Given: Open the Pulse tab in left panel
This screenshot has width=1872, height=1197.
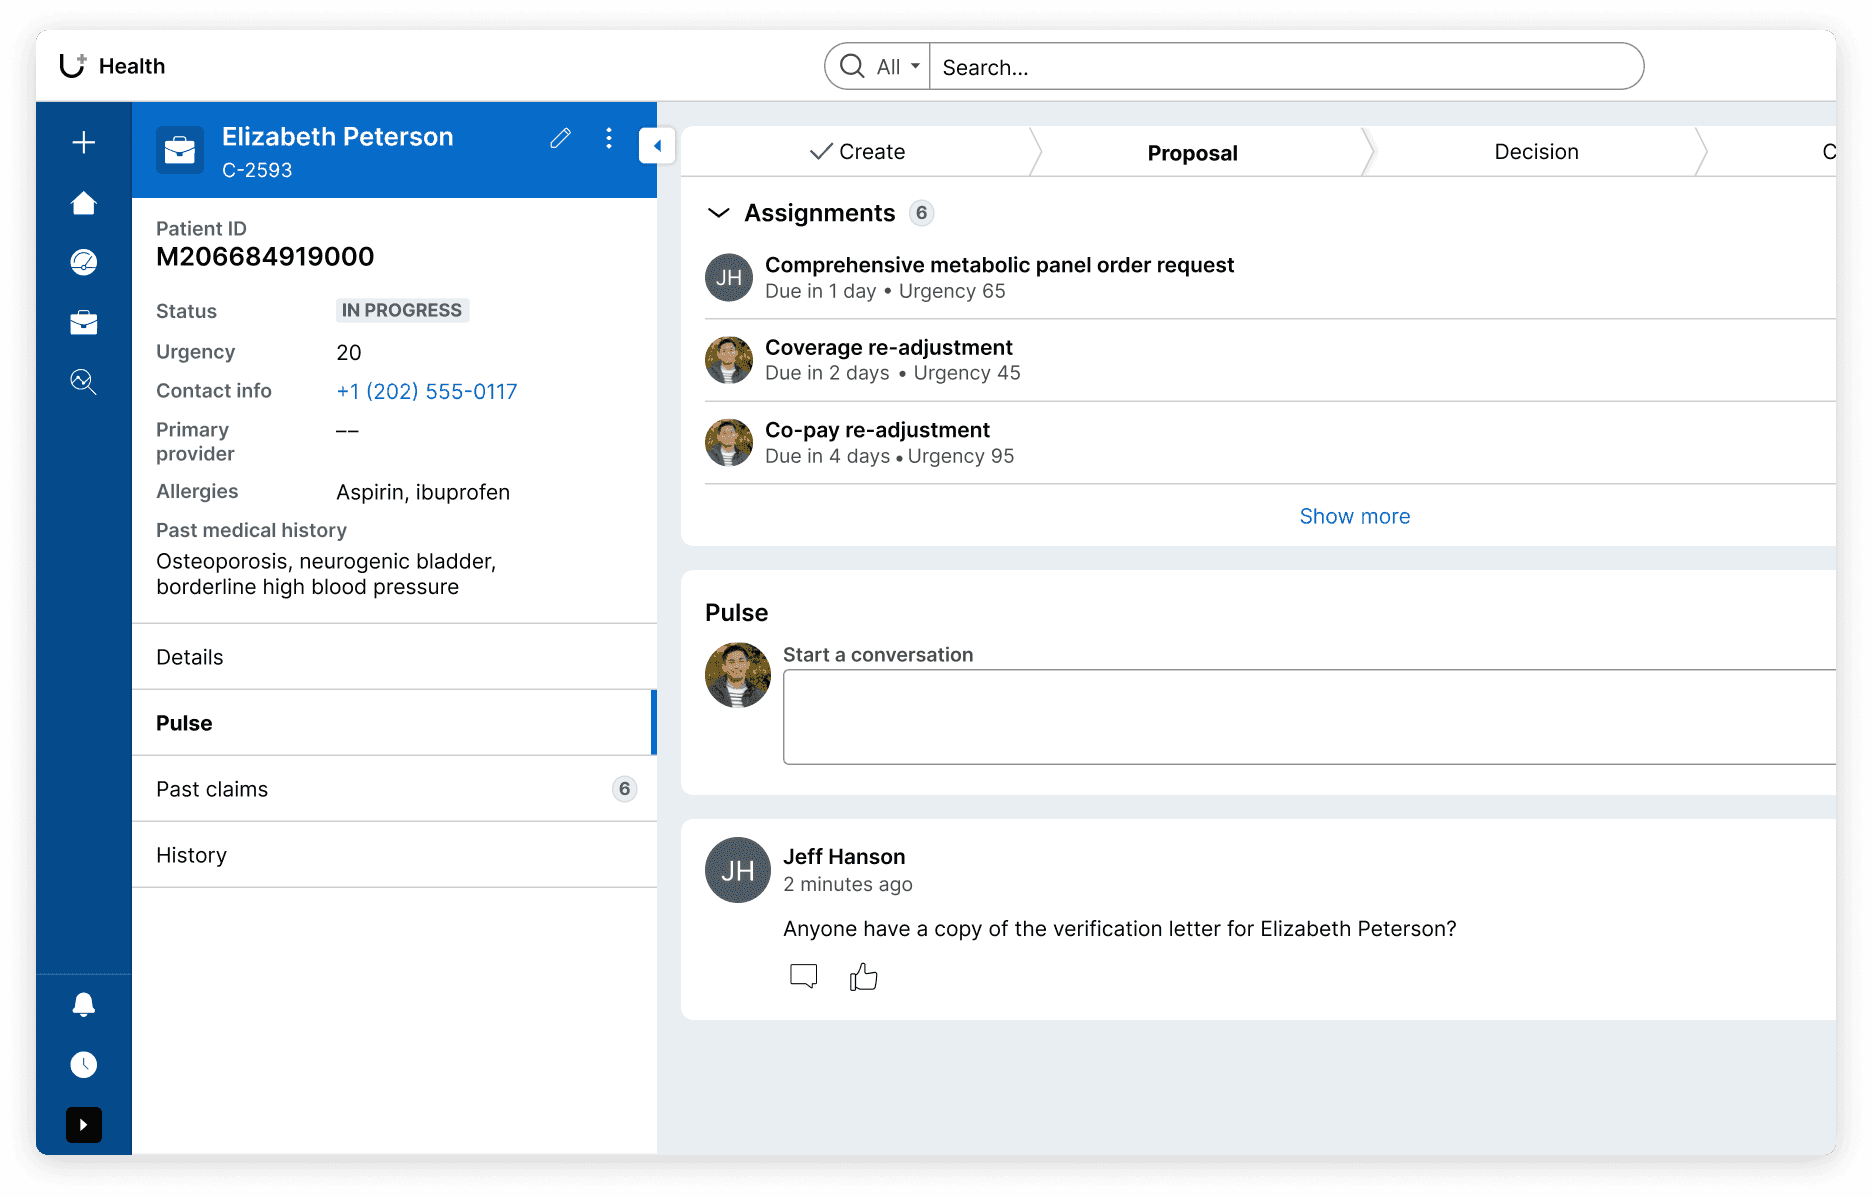Looking at the screenshot, I should click(x=394, y=723).
